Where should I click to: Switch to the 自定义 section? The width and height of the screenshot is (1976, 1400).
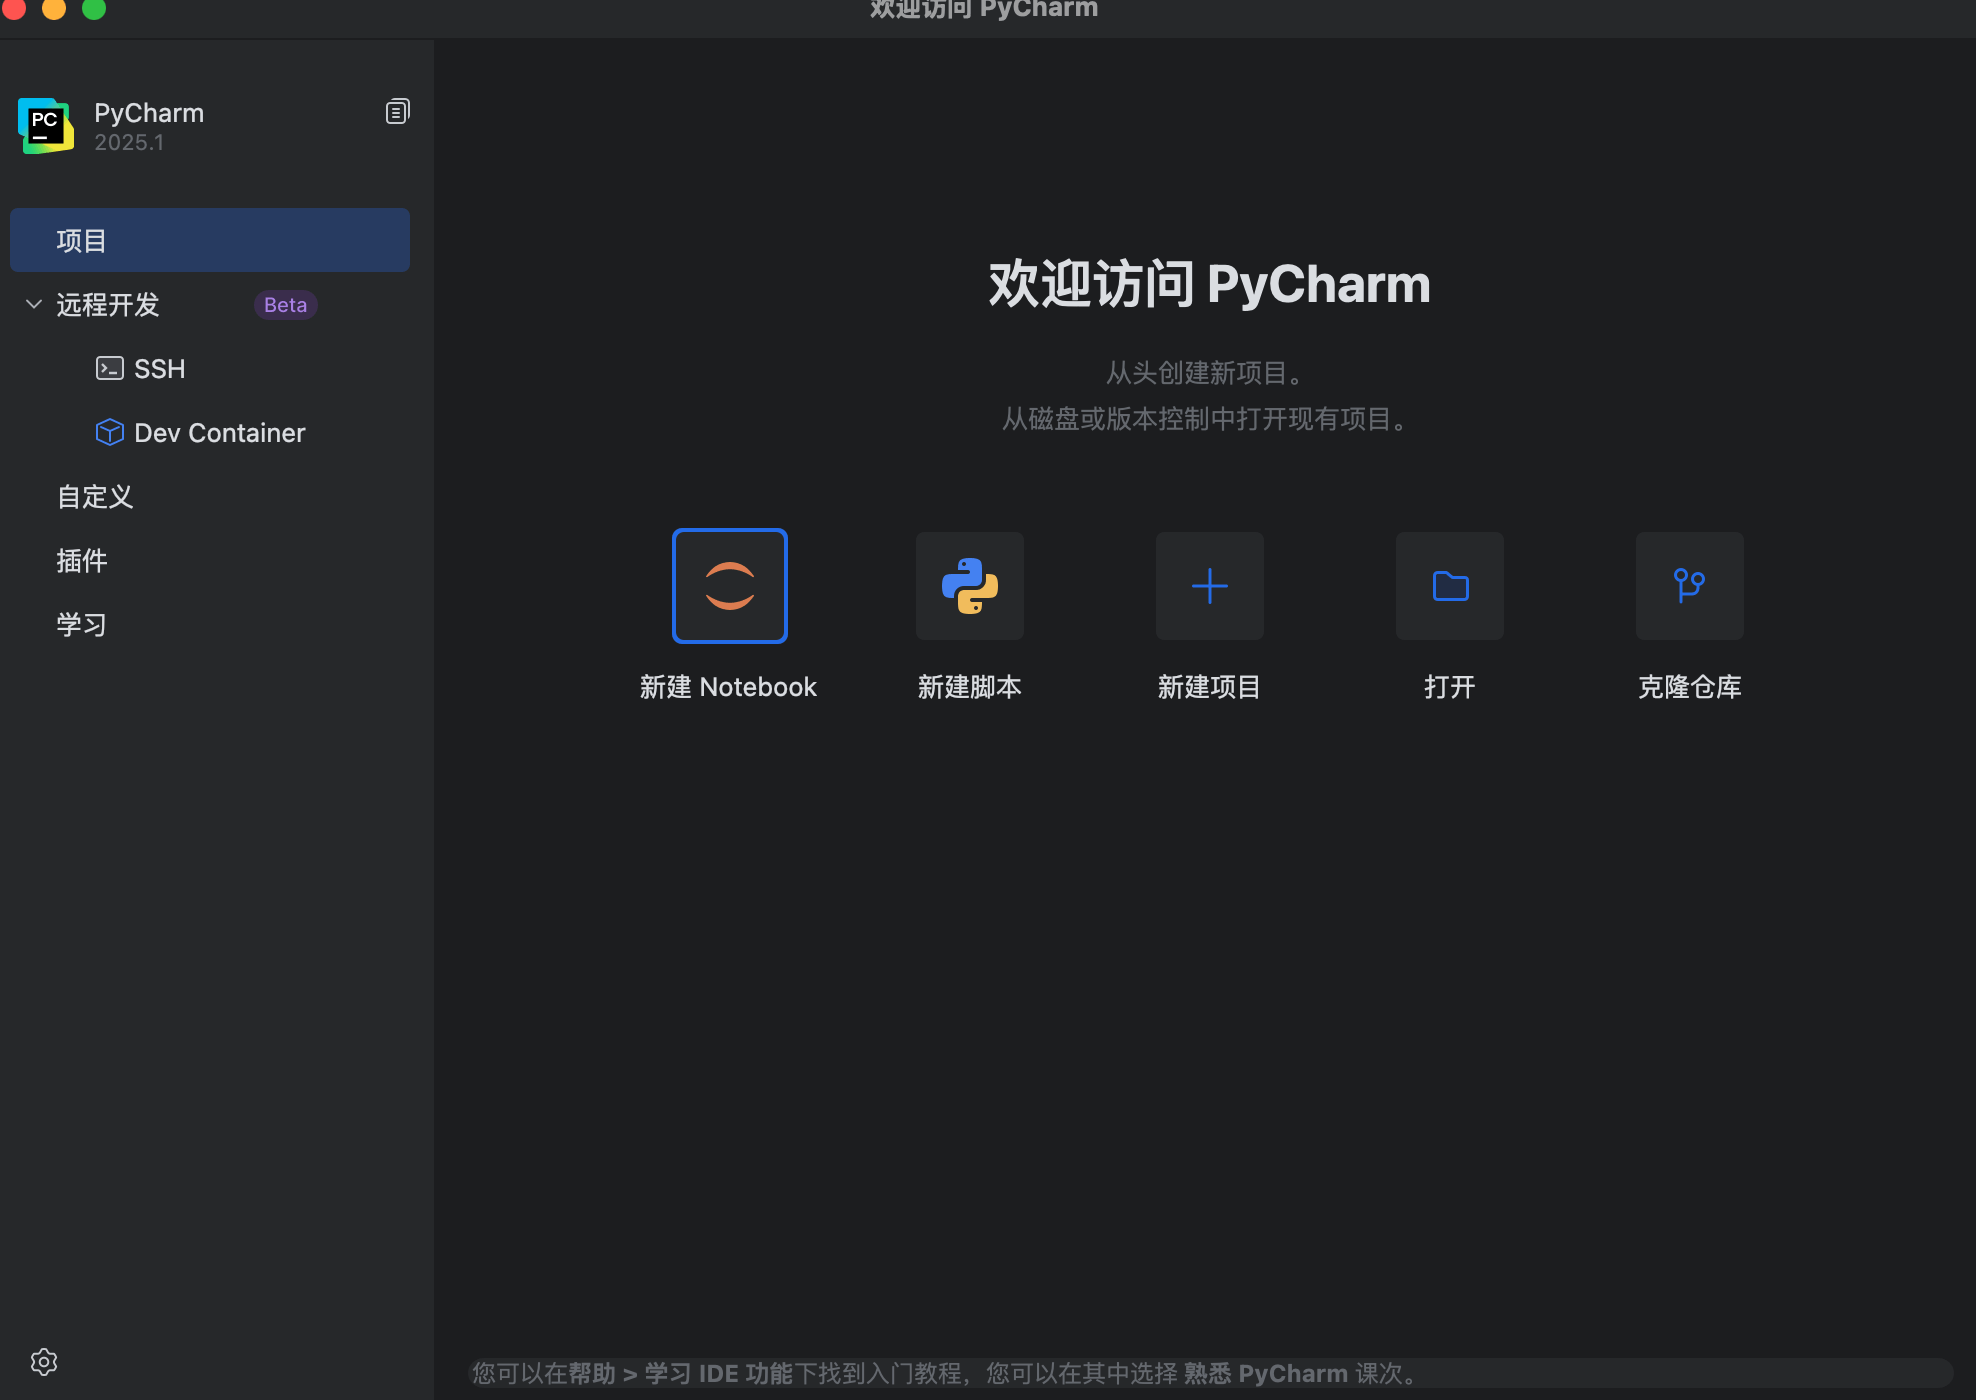(x=94, y=496)
